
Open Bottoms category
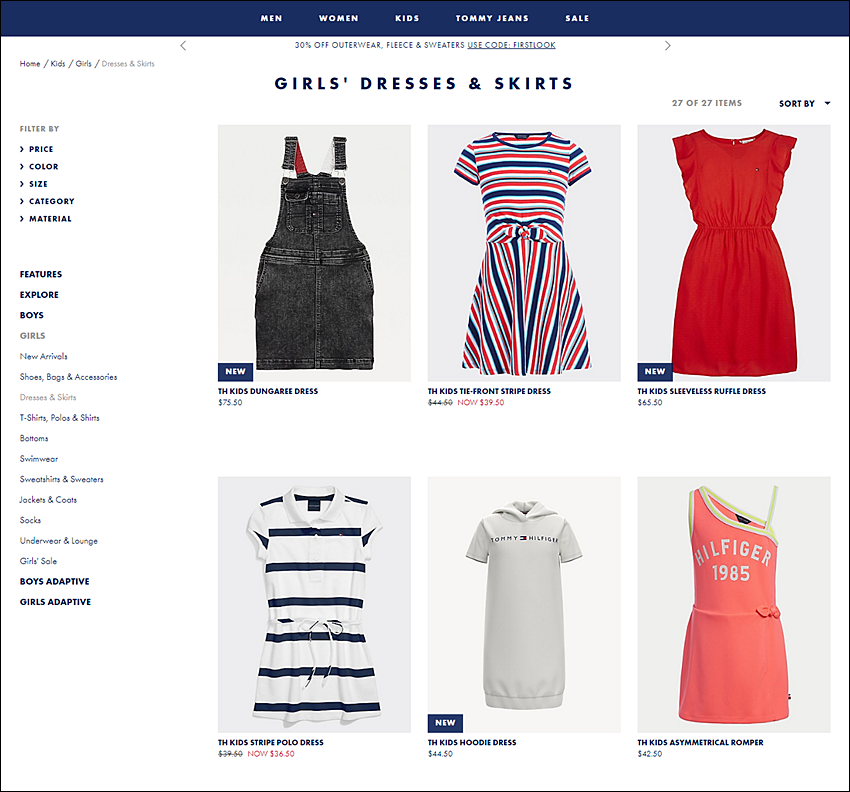(x=34, y=438)
